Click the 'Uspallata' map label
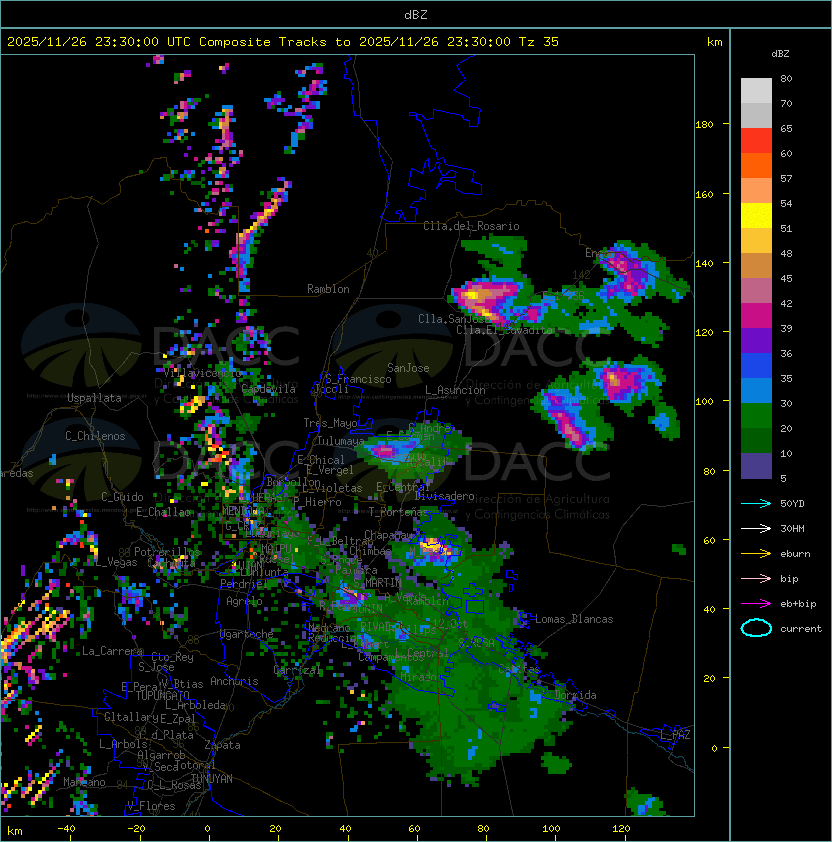This screenshot has width=832, height=842. click(x=94, y=398)
